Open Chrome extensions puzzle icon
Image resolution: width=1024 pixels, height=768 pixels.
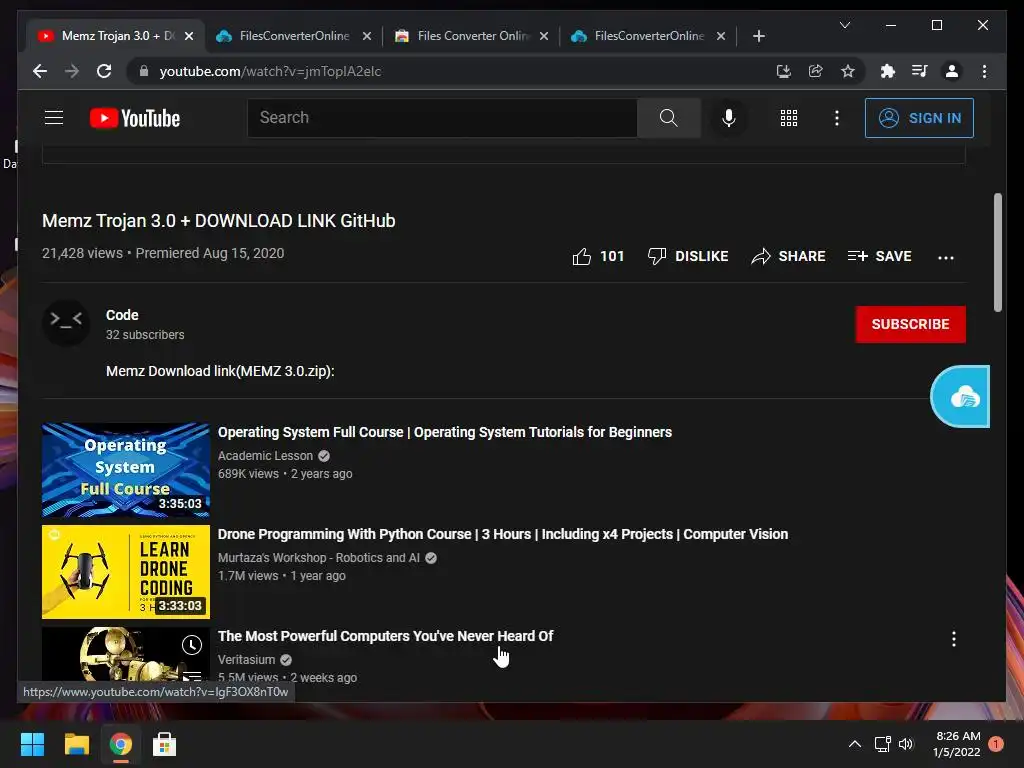pyautogui.click(x=887, y=71)
